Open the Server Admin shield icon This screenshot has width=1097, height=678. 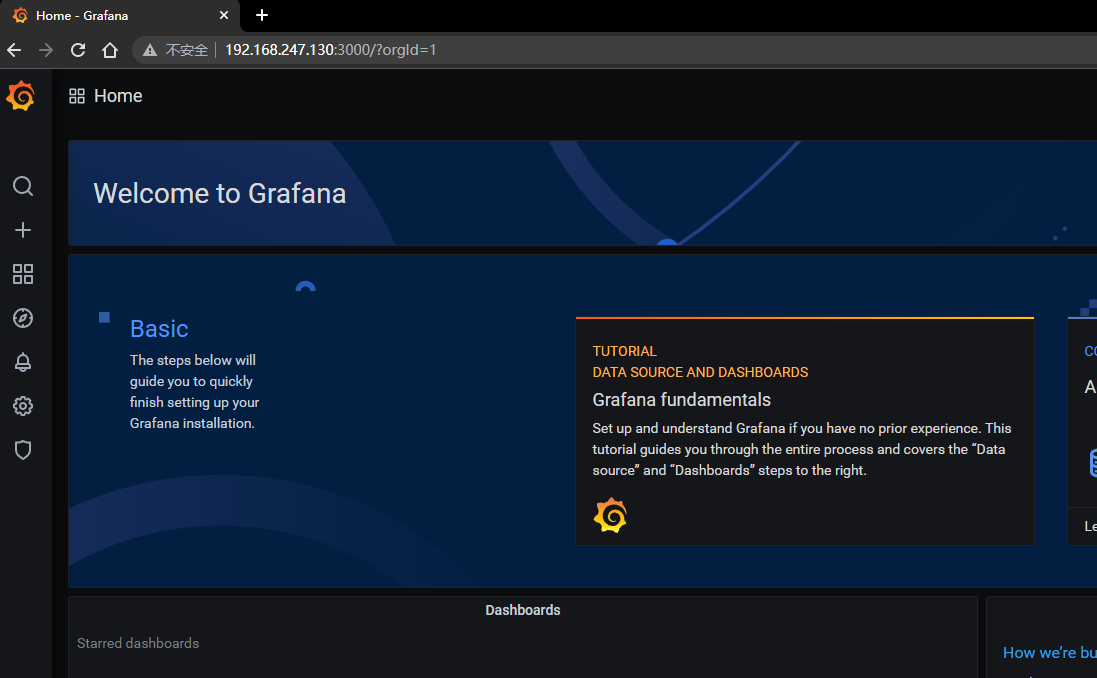[23, 450]
